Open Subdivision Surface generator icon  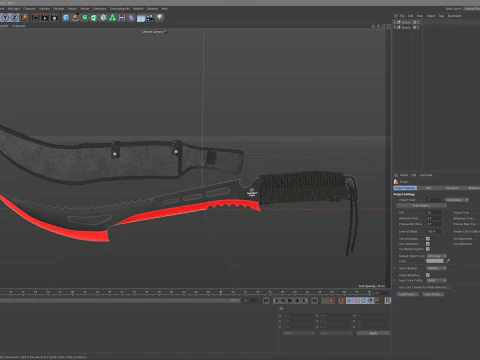[85, 17]
